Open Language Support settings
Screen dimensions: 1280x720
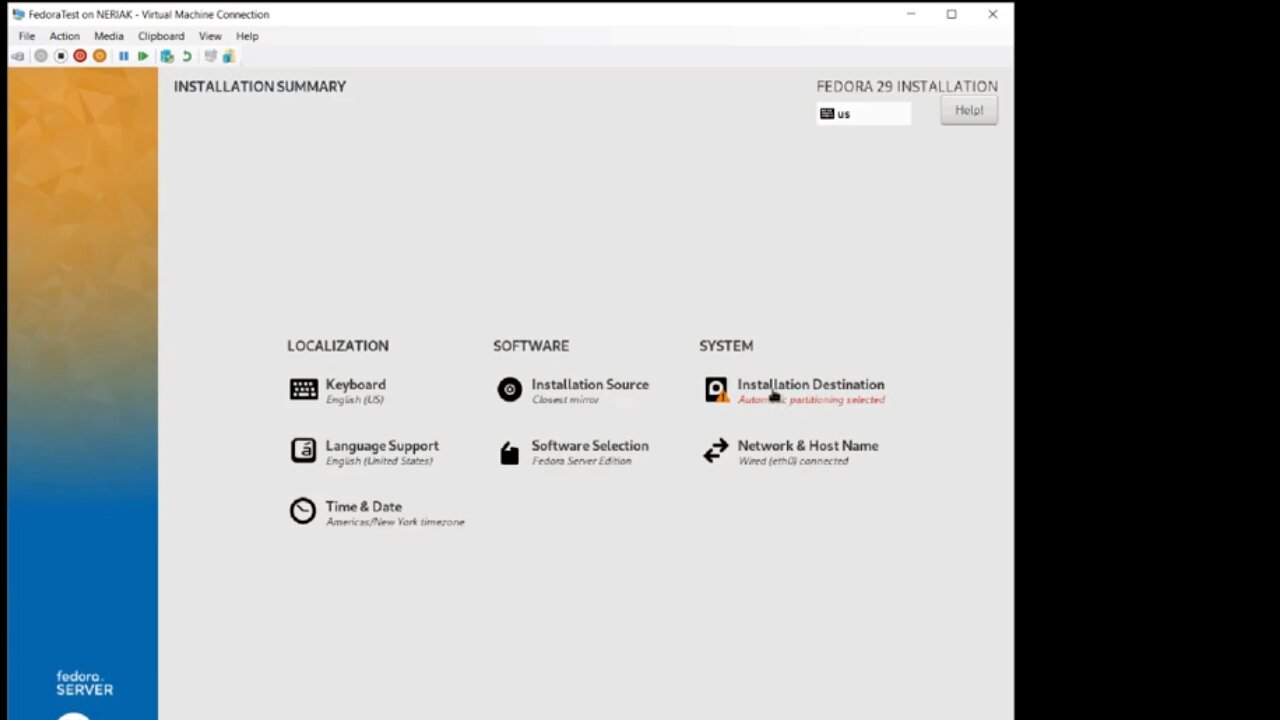[x=382, y=446]
